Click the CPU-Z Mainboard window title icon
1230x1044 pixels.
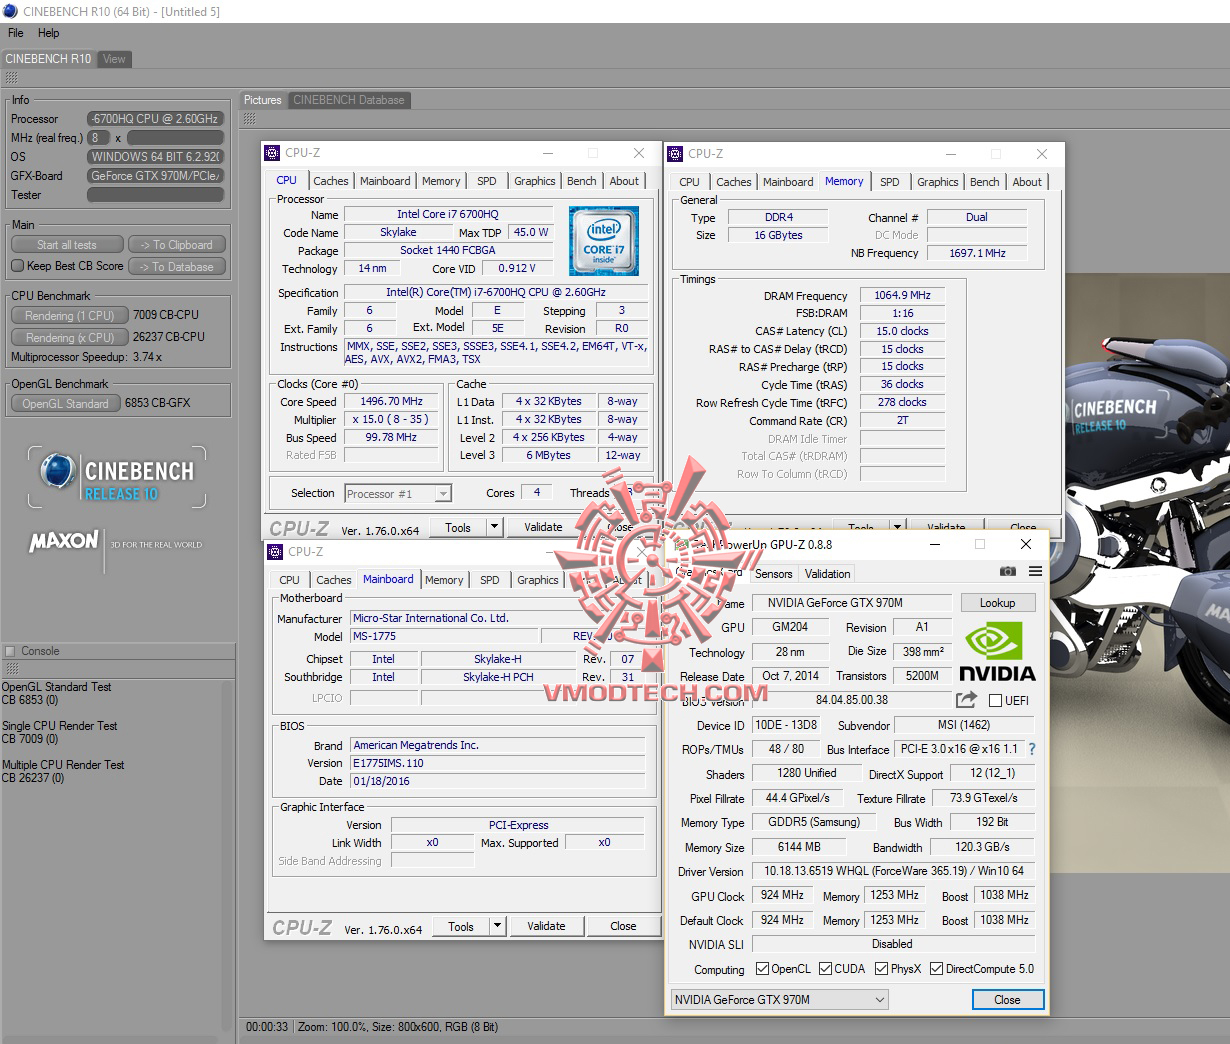pos(275,552)
